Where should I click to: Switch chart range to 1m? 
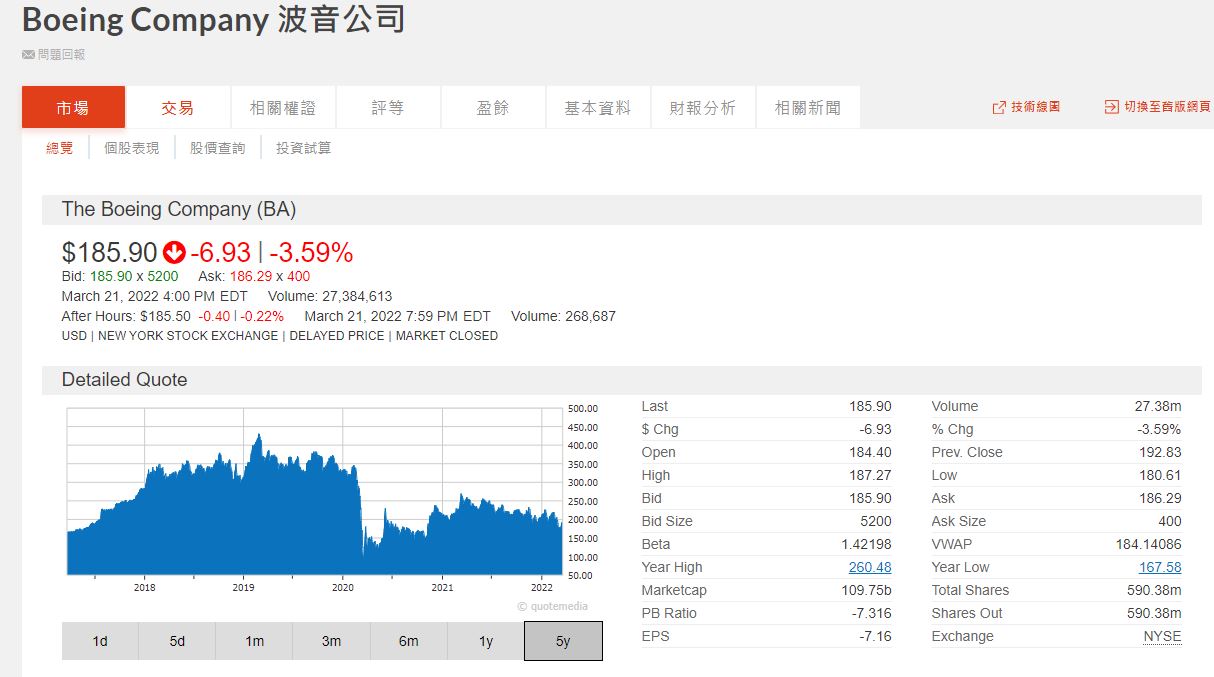[254, 641]
